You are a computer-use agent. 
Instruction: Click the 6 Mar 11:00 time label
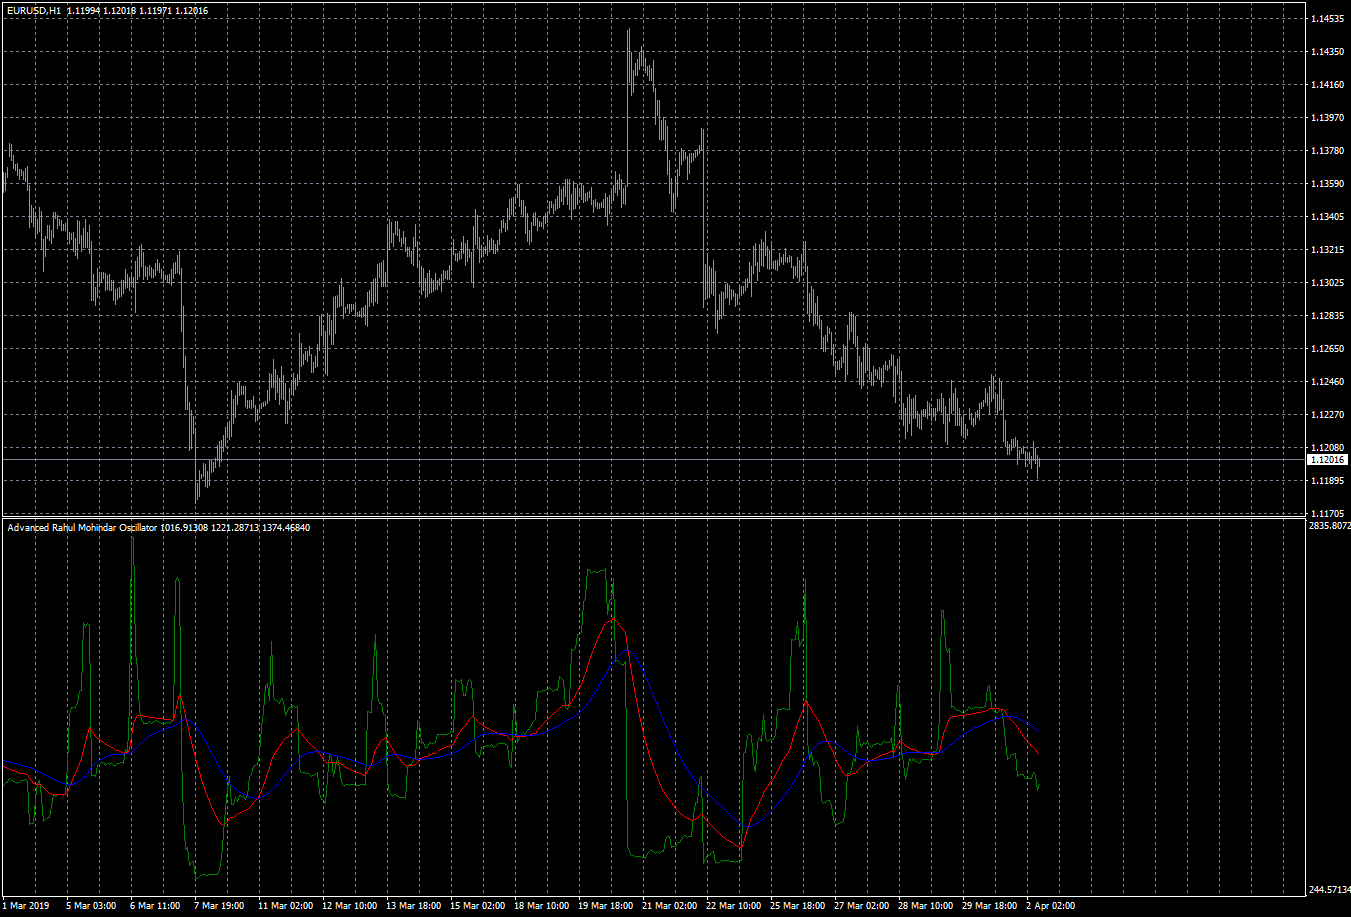(155, 906)
